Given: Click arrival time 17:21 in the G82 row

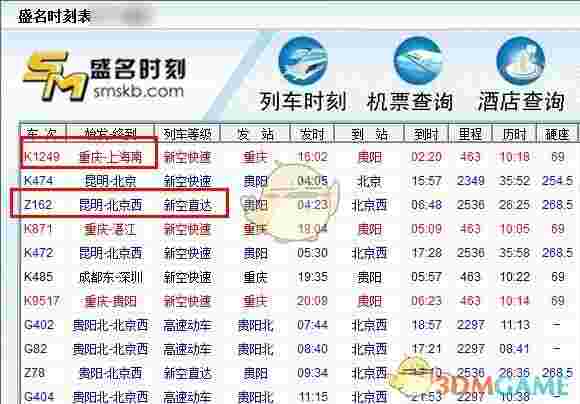Looking at the screenshot, I should coord(427,349).
